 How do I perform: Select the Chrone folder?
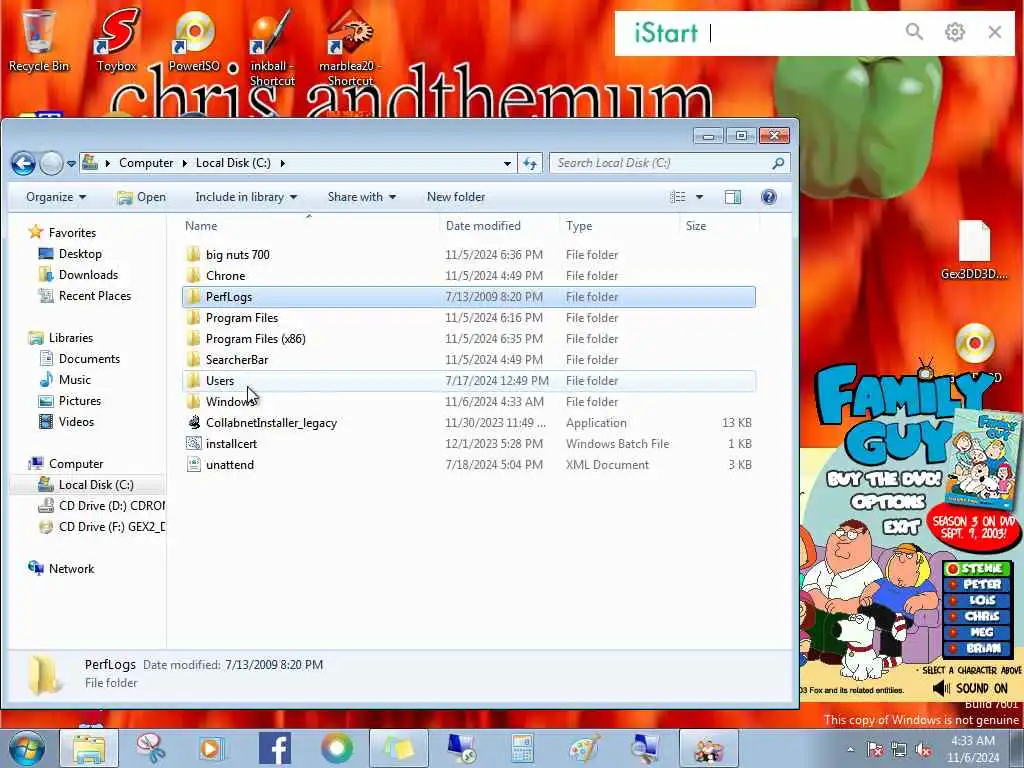pos(469,276)
